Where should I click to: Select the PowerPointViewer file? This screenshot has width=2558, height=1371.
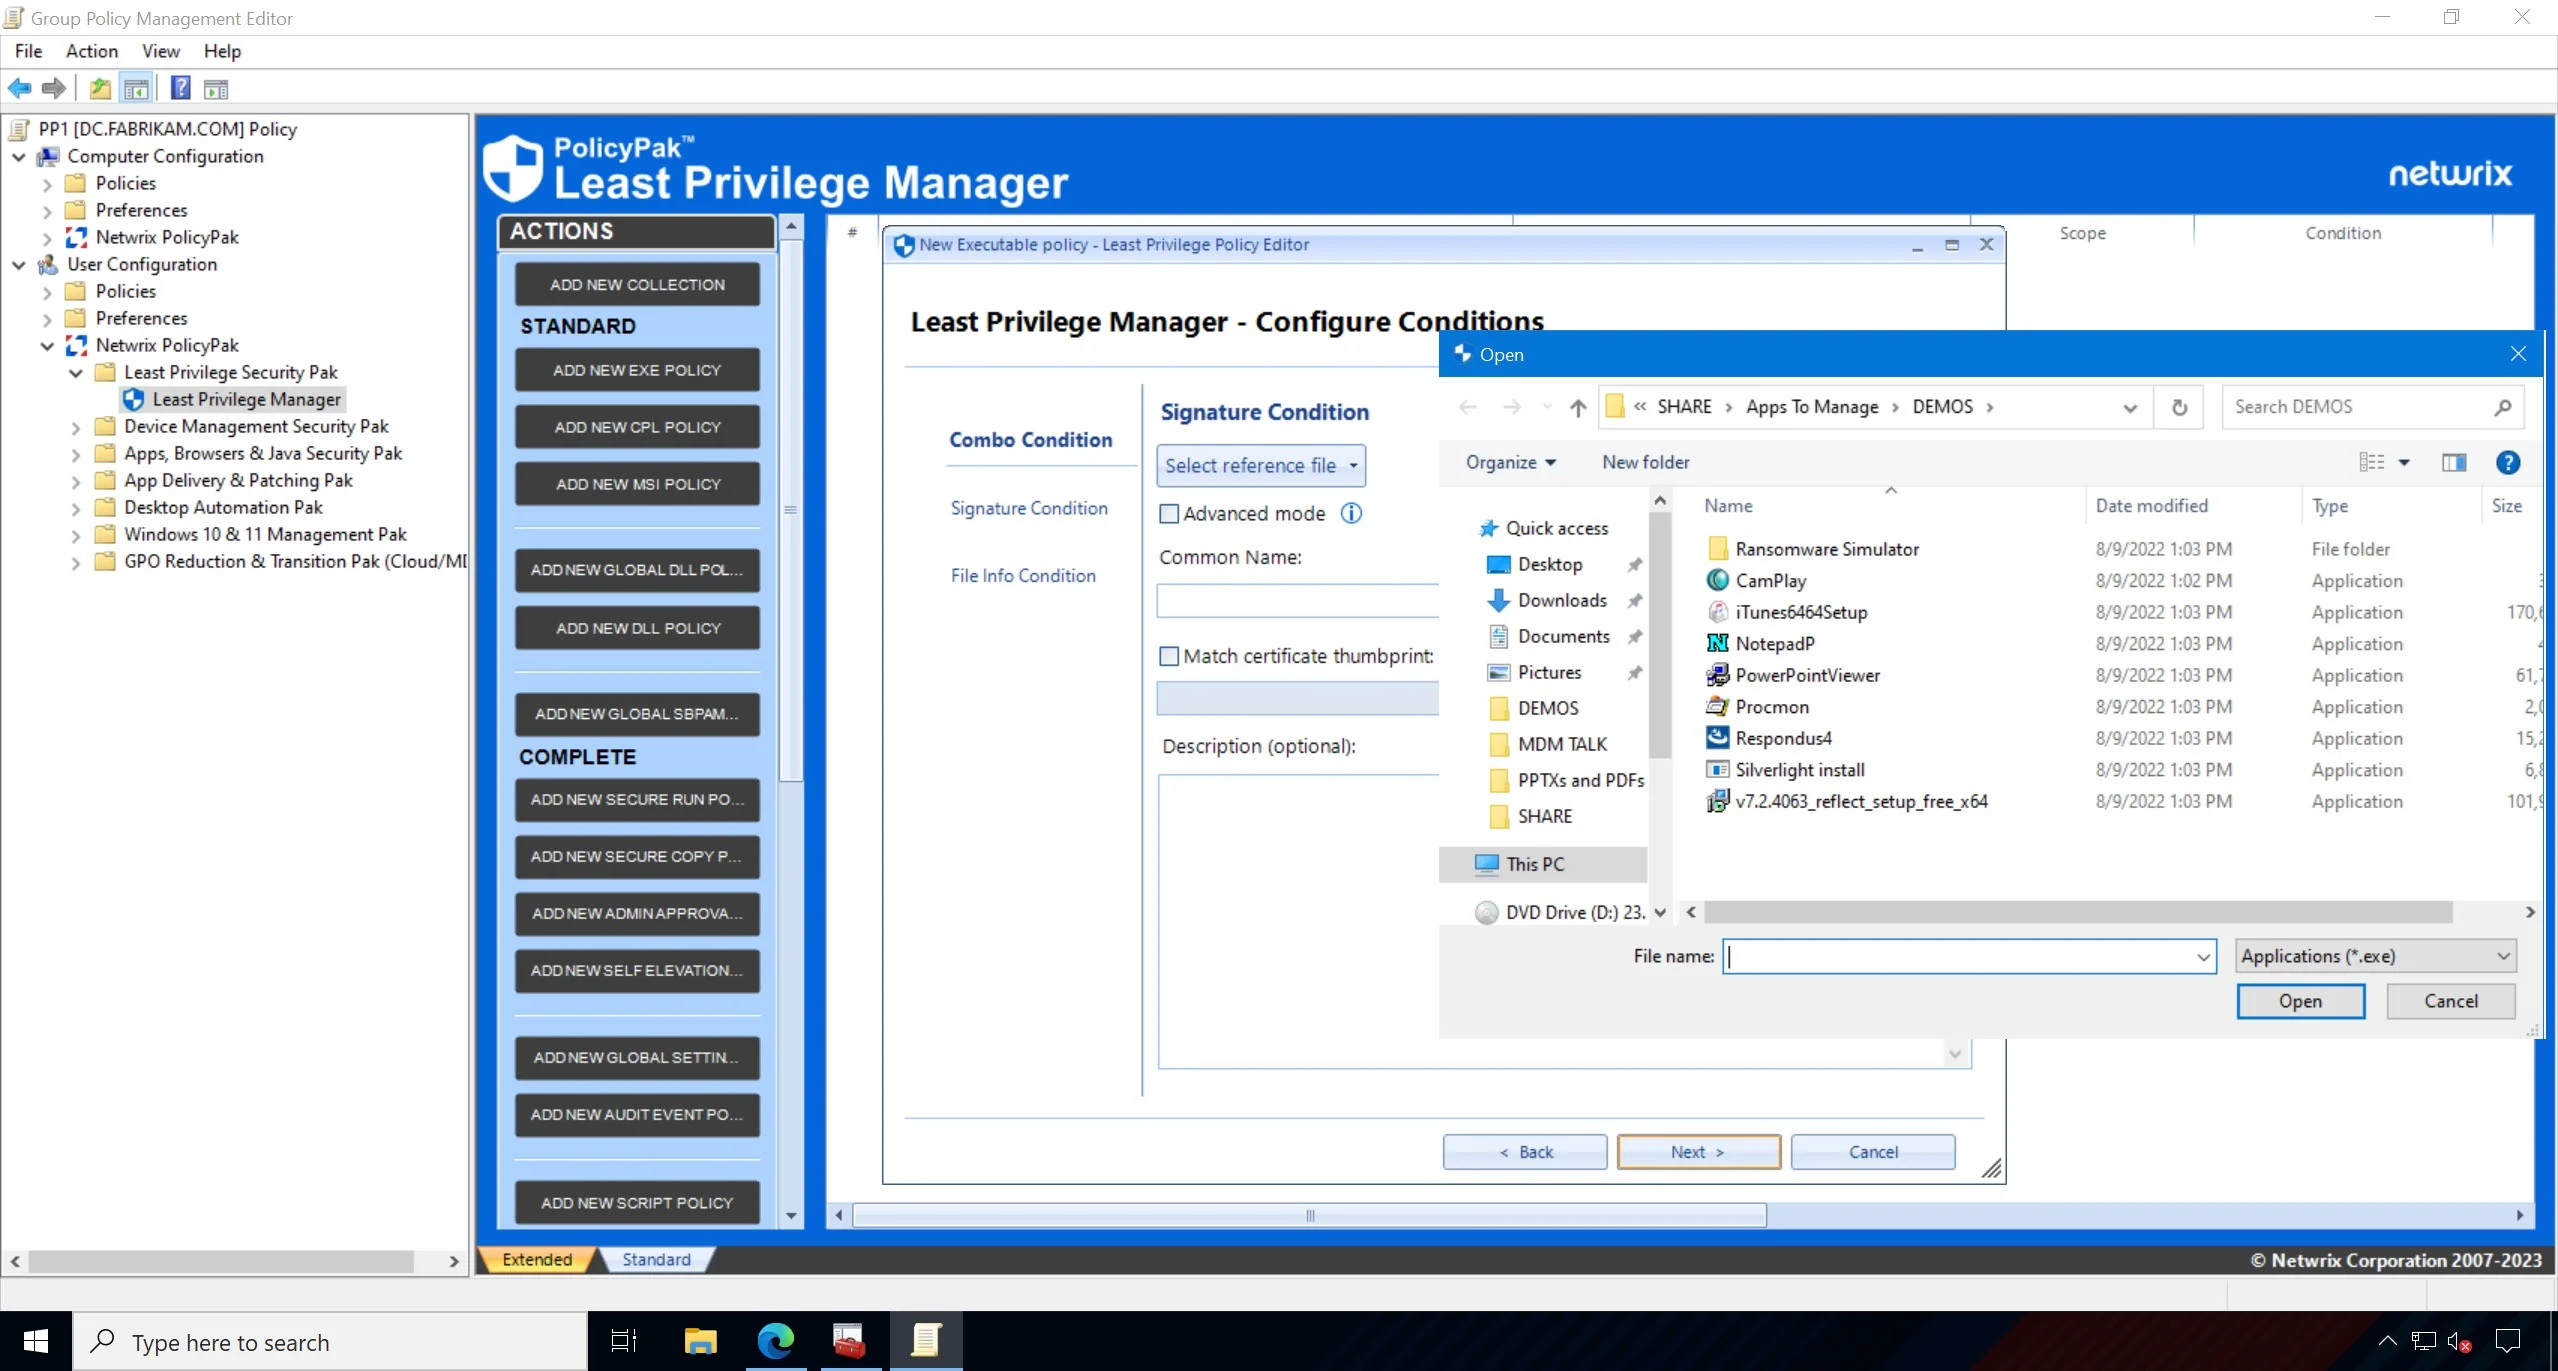click(1807, 675)
